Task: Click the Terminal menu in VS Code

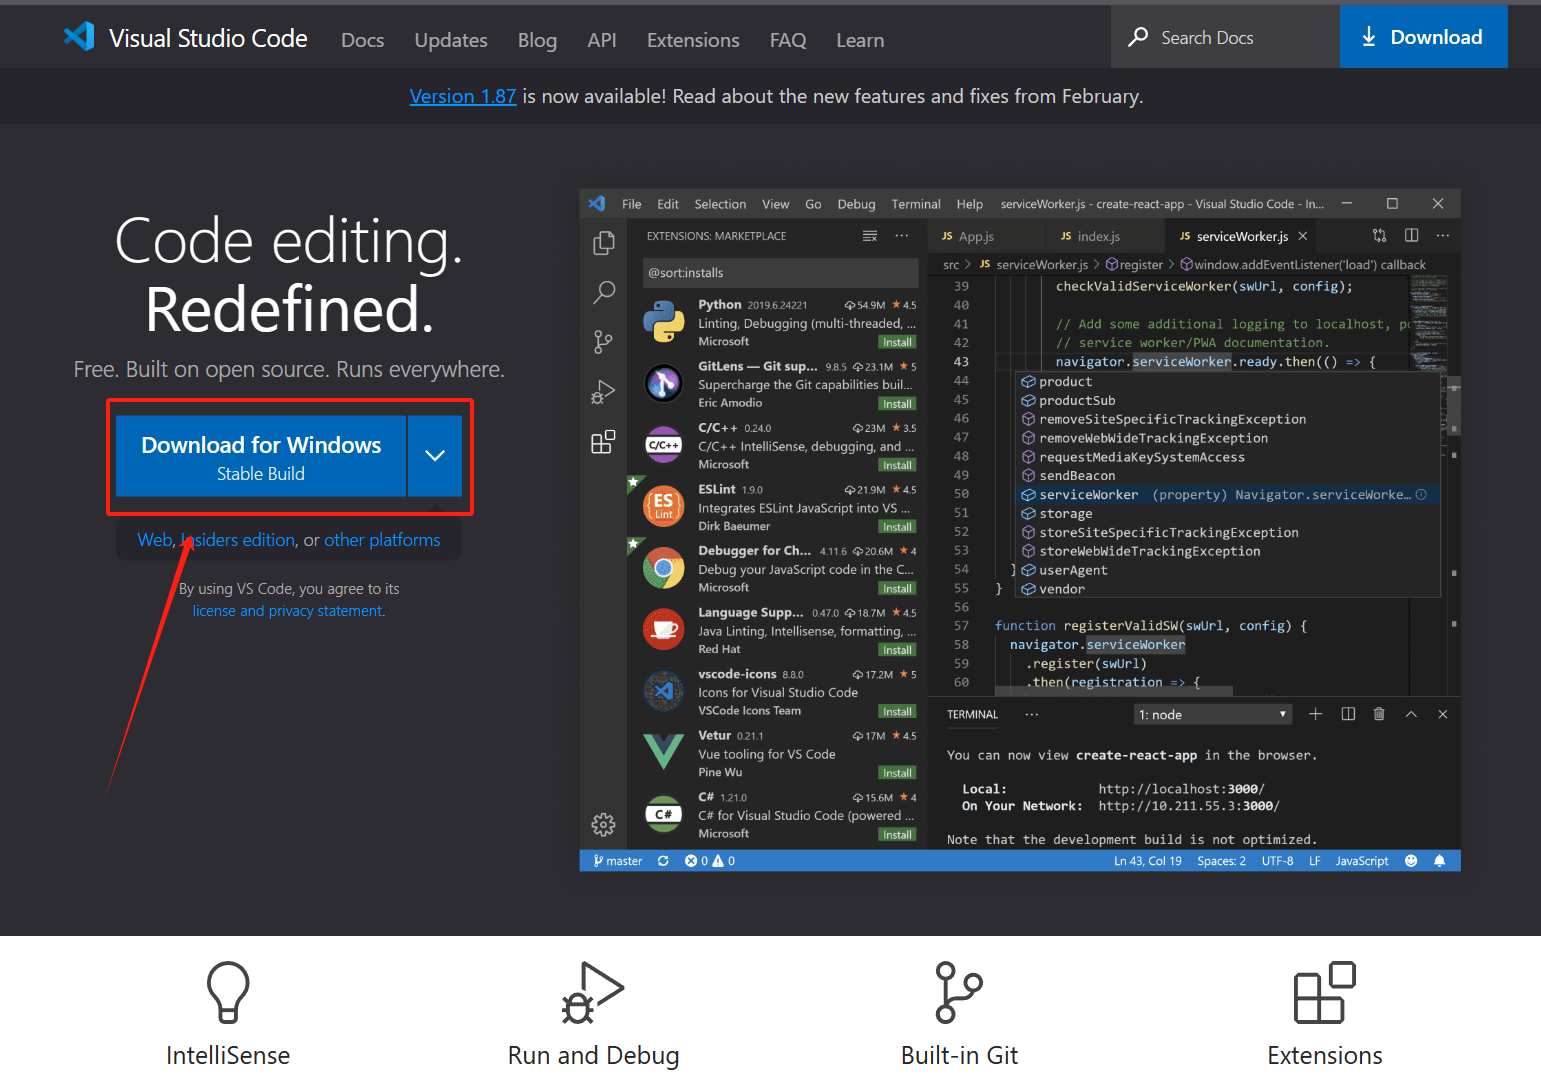Action: [916, 204]
